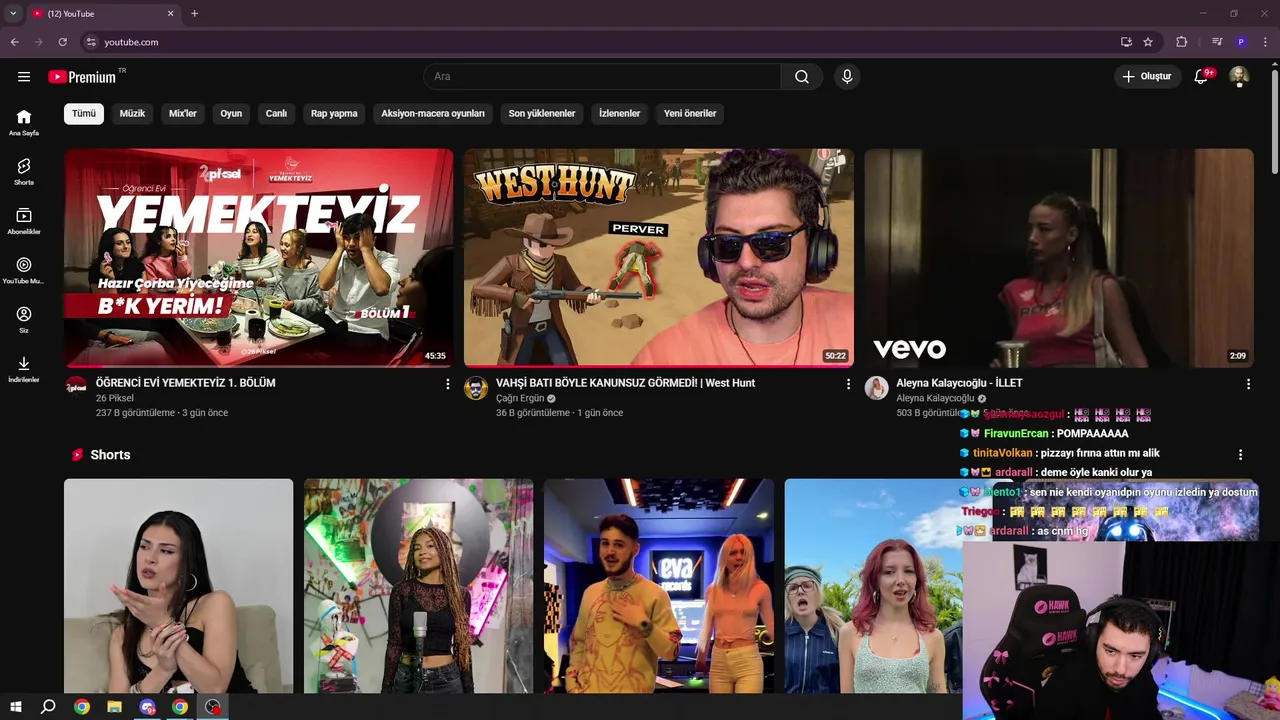Select the Mix'ler filter chip
The height and width of the screenshot is (720, 1280).
coord(183,114)
